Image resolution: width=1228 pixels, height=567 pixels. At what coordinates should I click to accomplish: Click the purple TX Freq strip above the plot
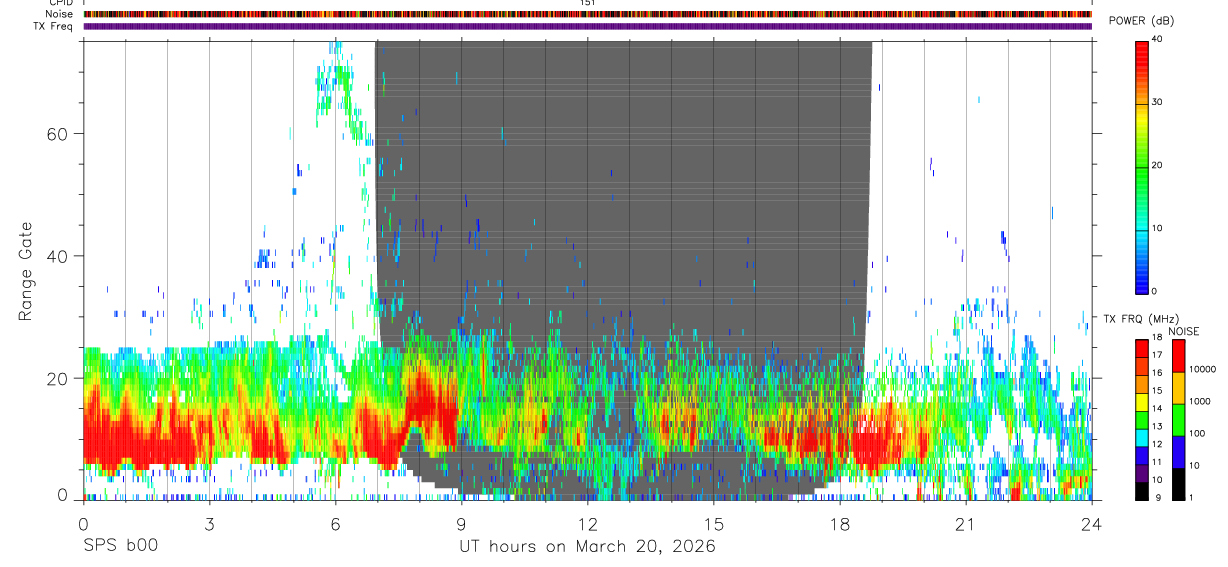587,26
